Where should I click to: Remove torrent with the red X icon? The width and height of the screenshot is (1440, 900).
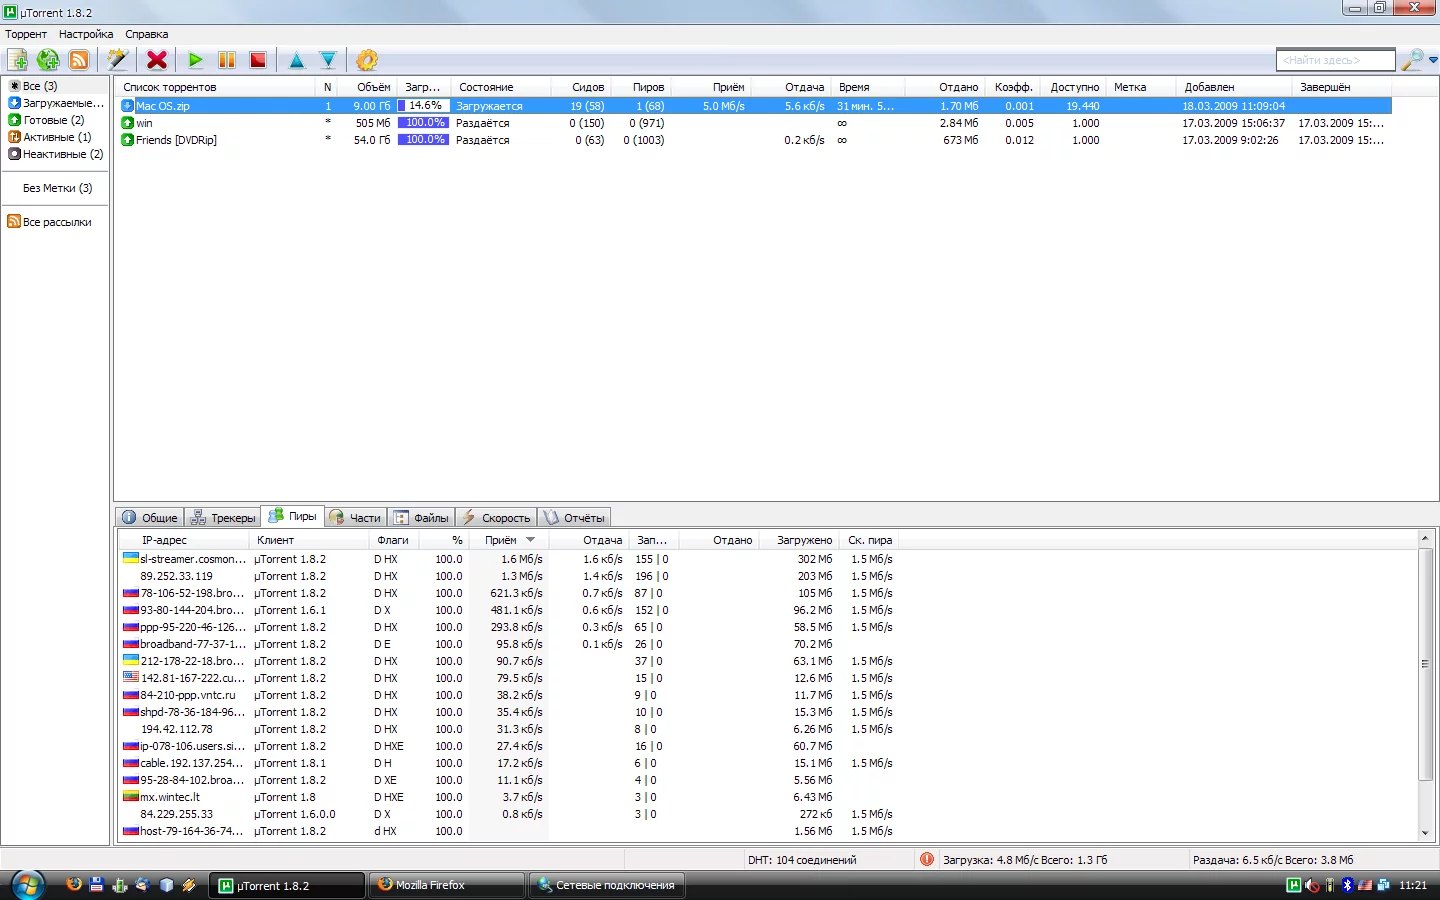point(157,60)
